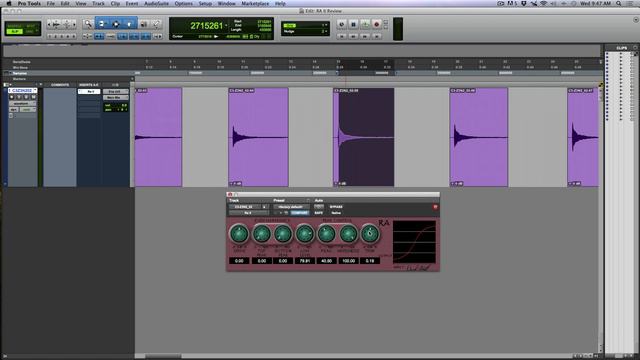The width and height of the screenshot is (640, 360).
Task: Click the RA insert slot on track
Action: tap(89, 91)
